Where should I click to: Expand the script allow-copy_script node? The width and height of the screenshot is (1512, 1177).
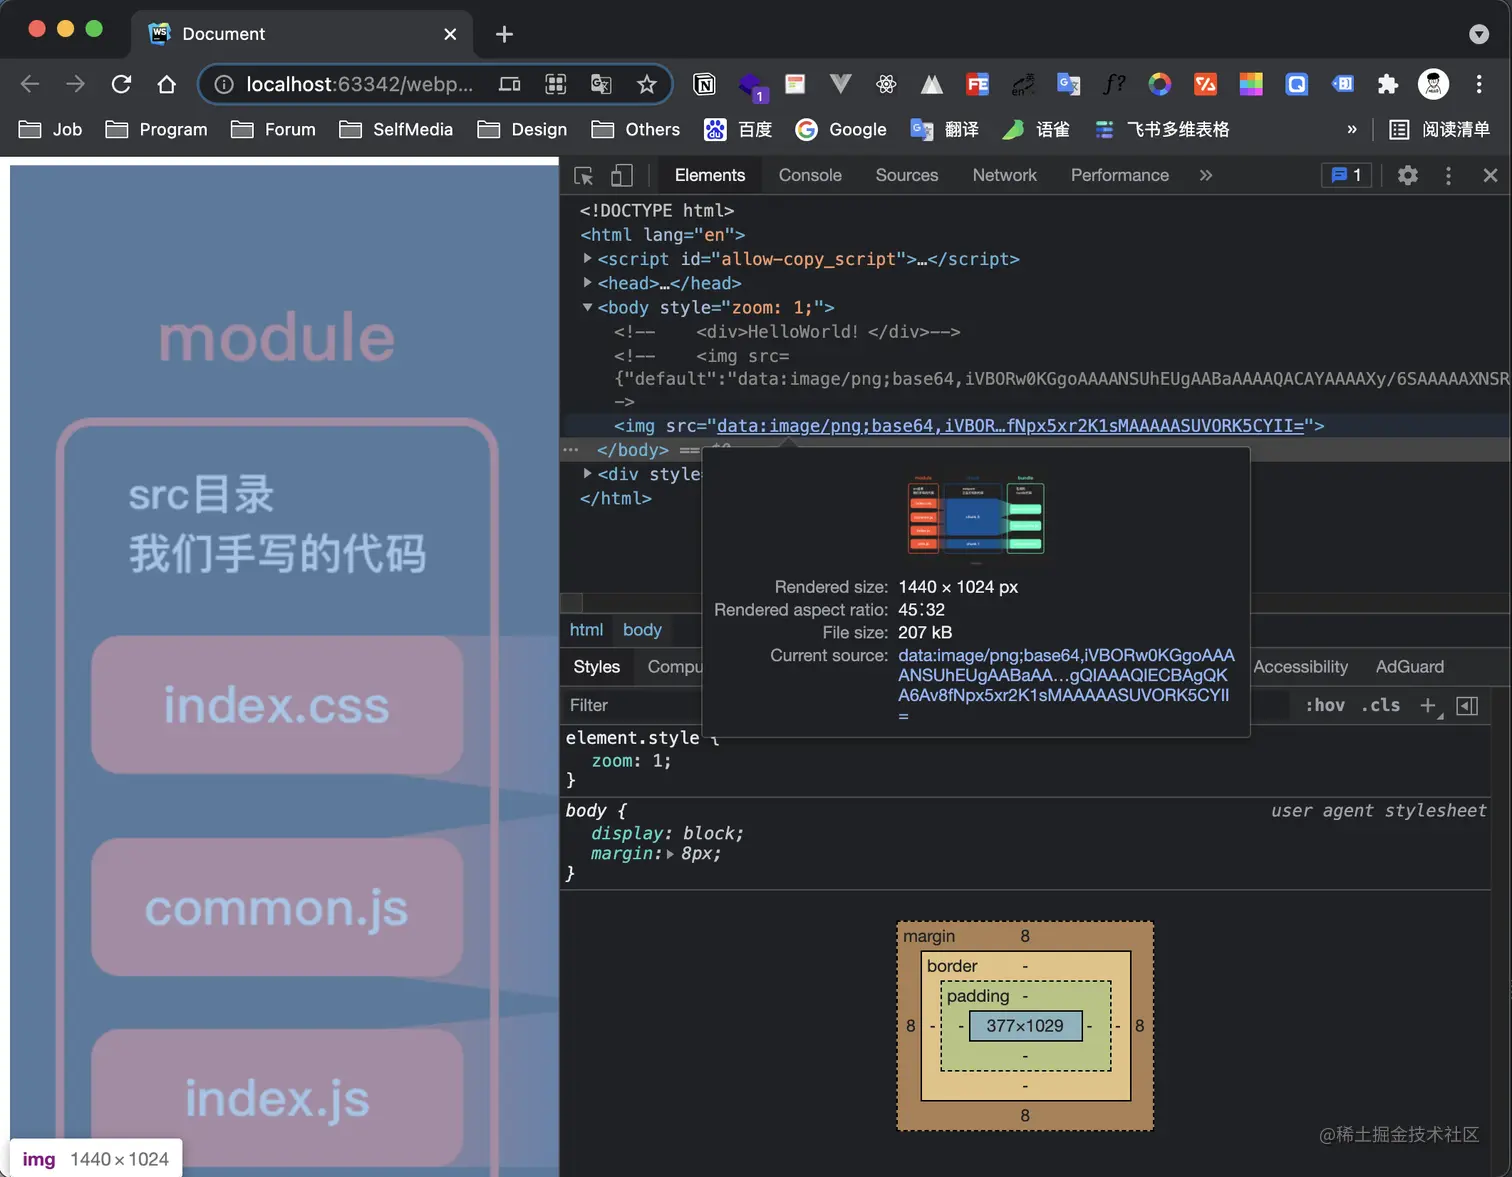point(588,258)
